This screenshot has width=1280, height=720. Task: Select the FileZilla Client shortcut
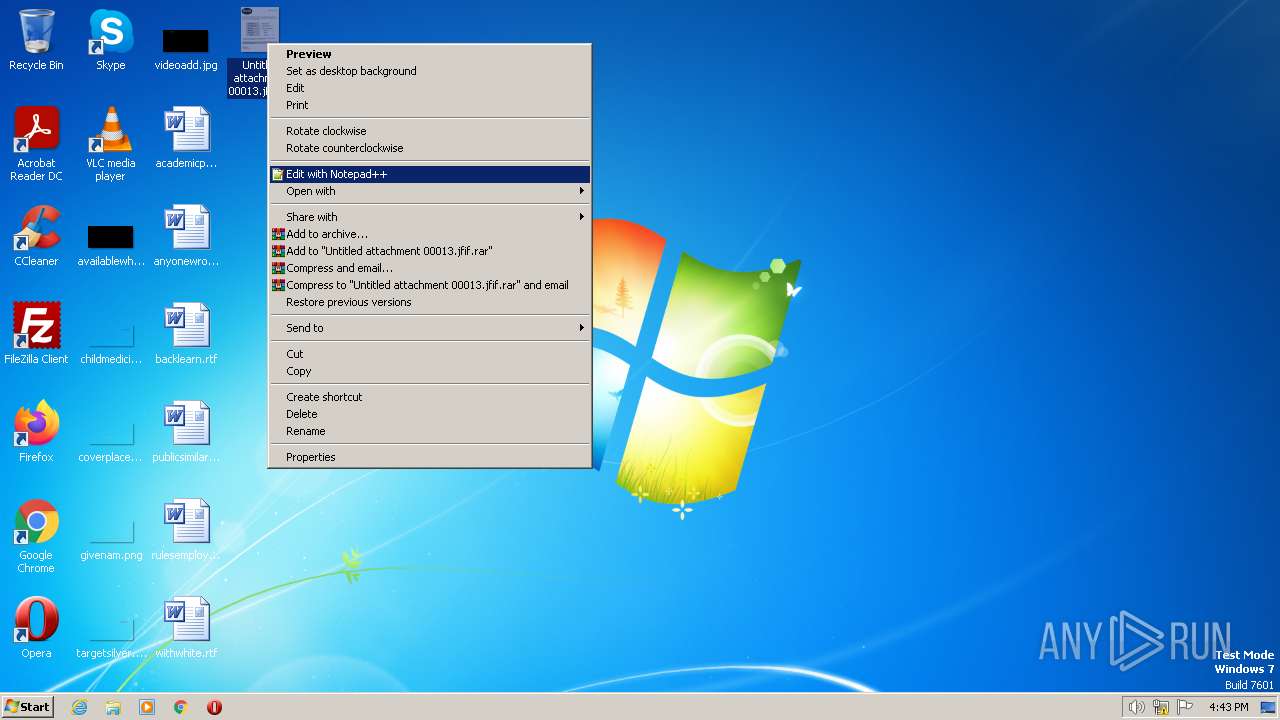(36, 334)
